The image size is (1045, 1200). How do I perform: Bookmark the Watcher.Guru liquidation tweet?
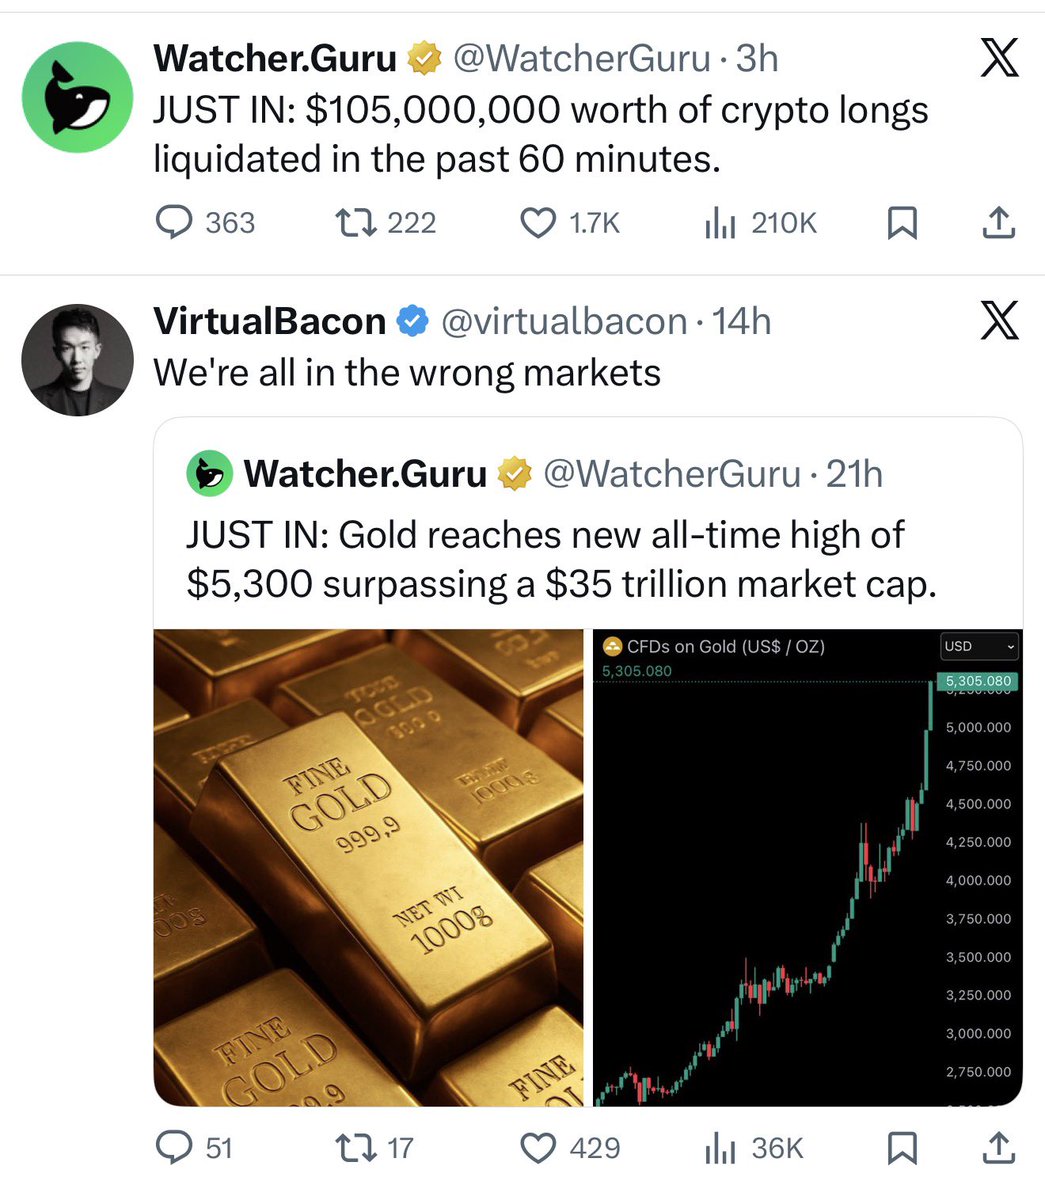[902, 223]
